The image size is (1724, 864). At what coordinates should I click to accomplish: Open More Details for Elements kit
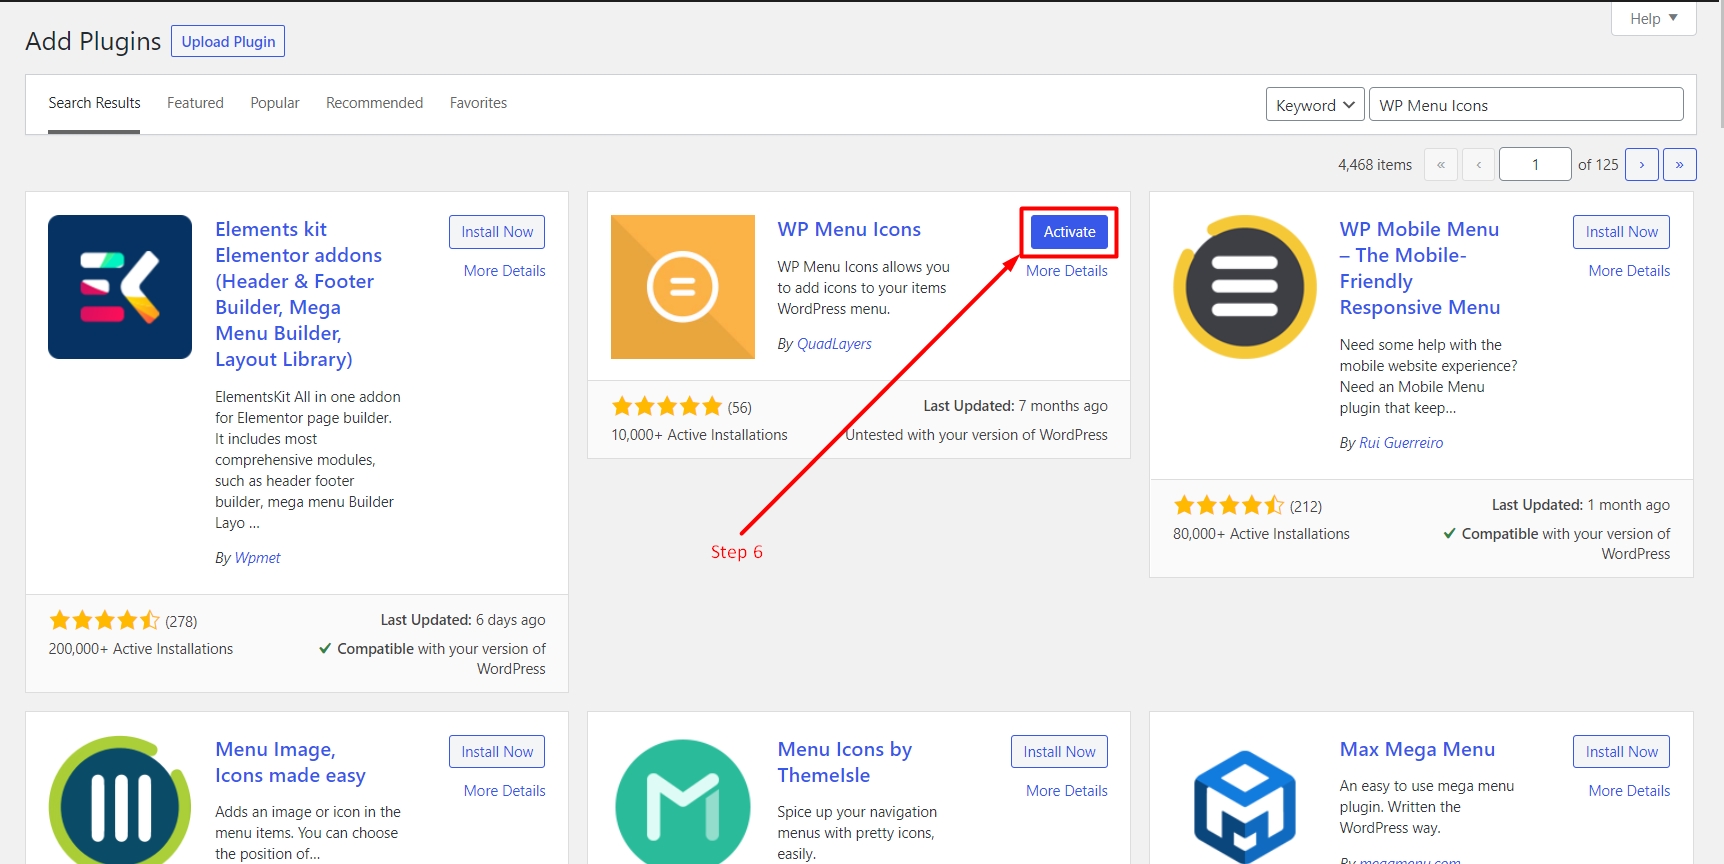pyautogui.click(x=505, y=271)
